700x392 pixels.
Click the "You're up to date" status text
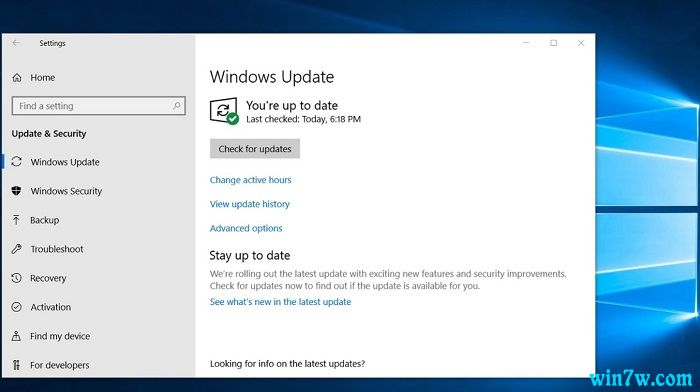tap(292, 105)
